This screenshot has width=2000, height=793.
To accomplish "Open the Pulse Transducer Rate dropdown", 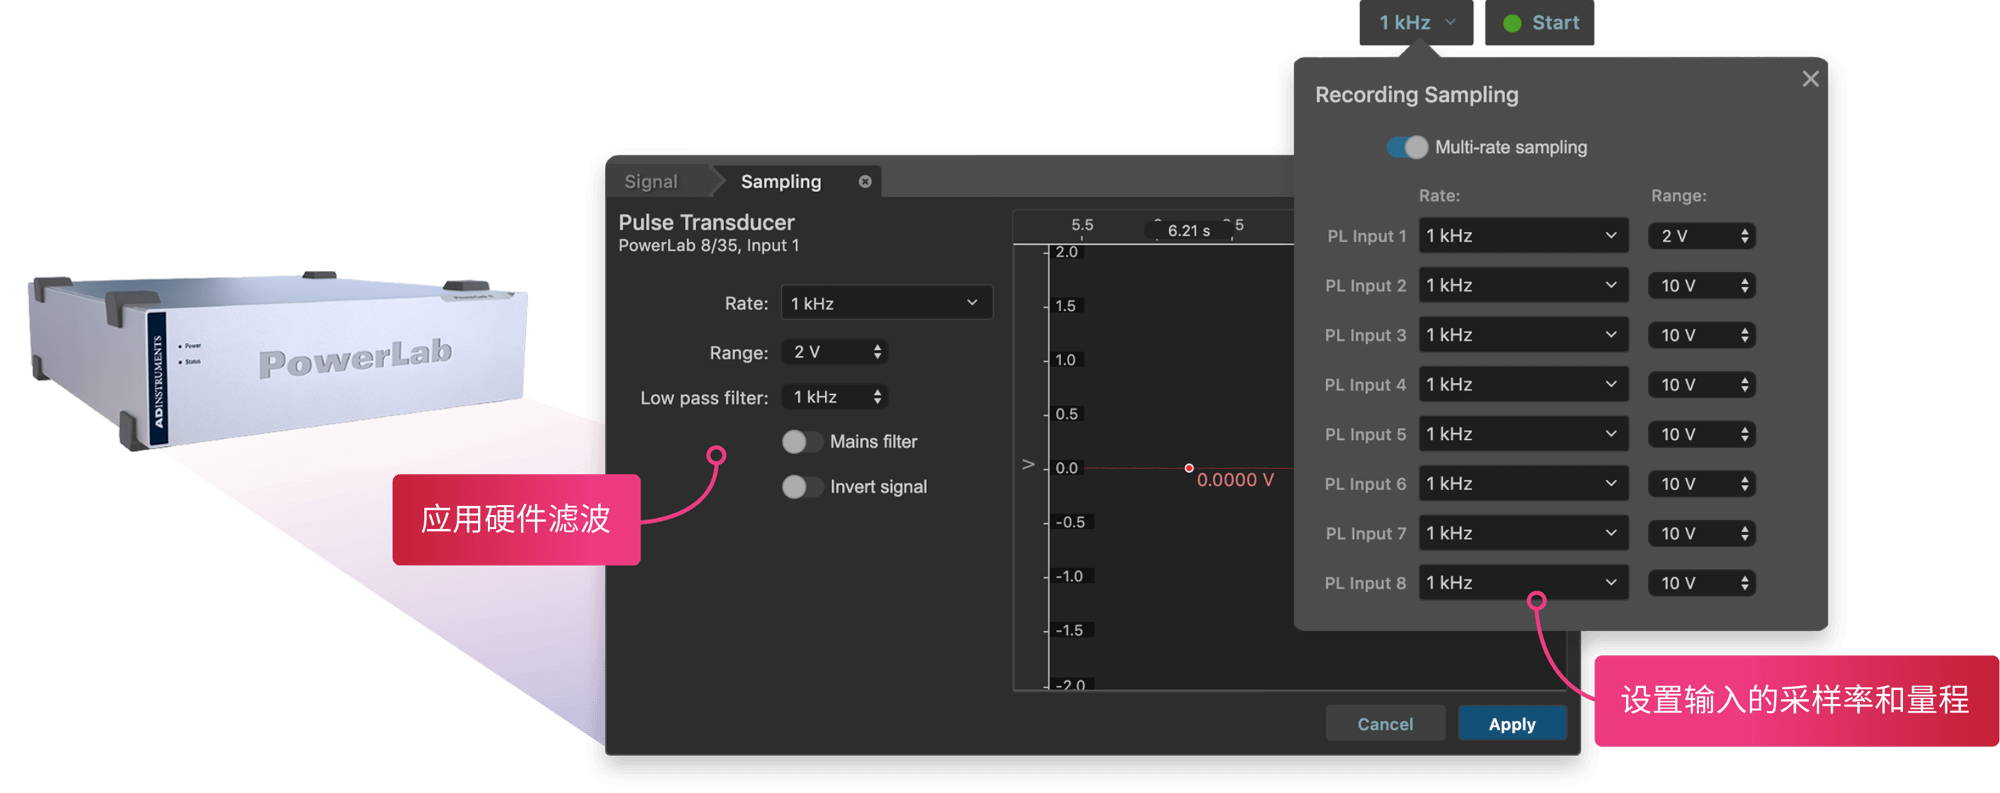I will pos(885,303).
